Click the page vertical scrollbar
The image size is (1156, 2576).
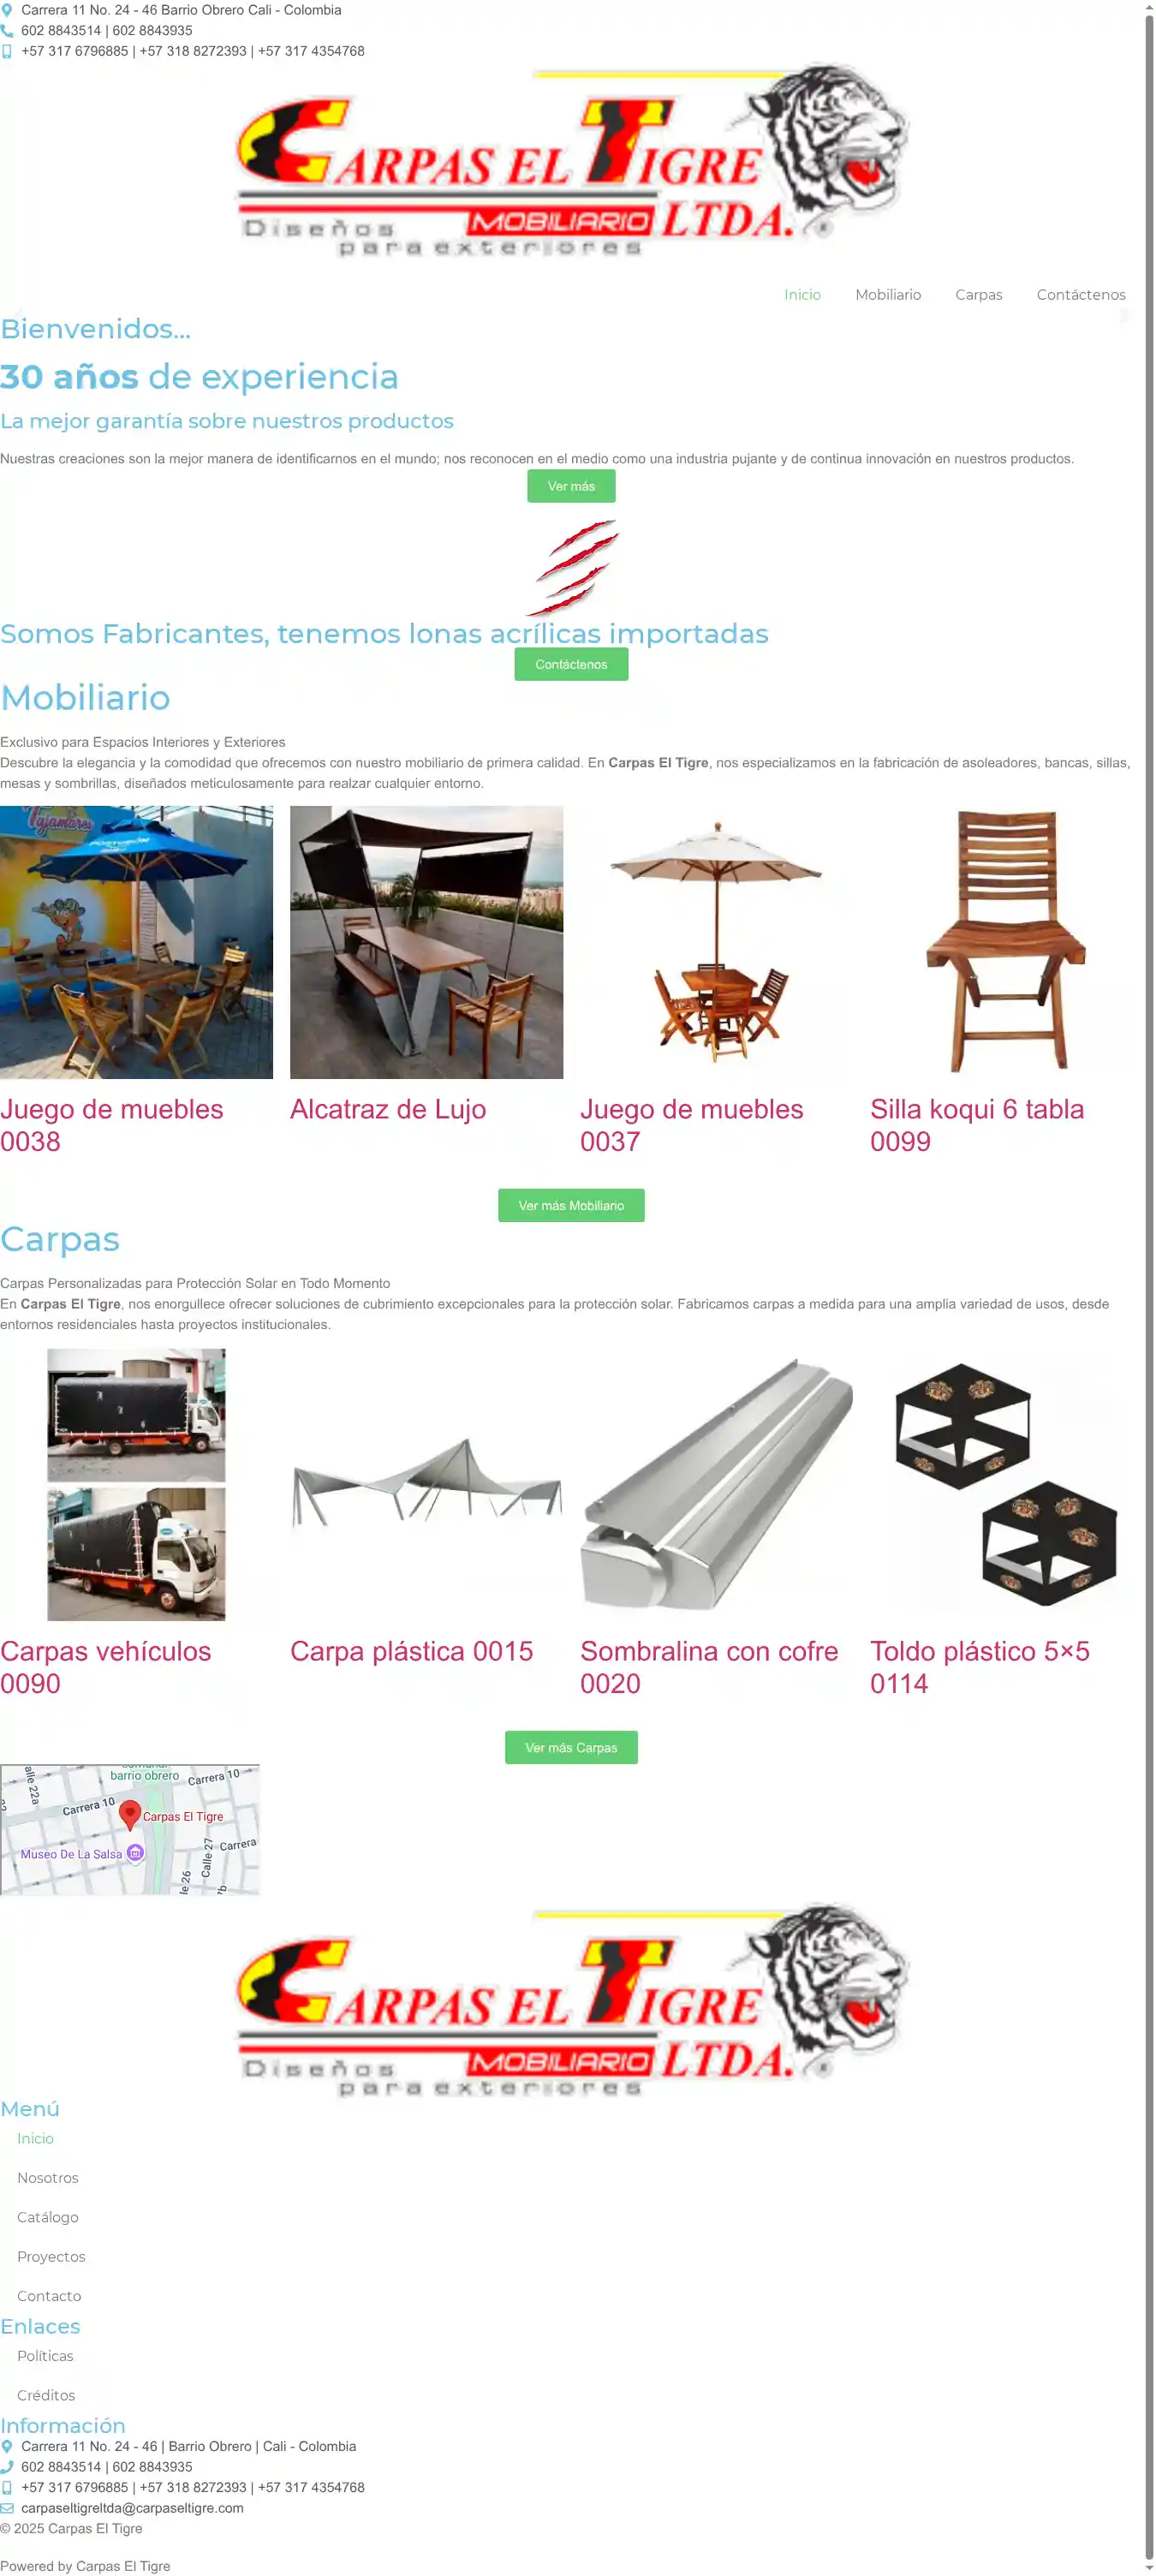[x=1149, y=1288]
